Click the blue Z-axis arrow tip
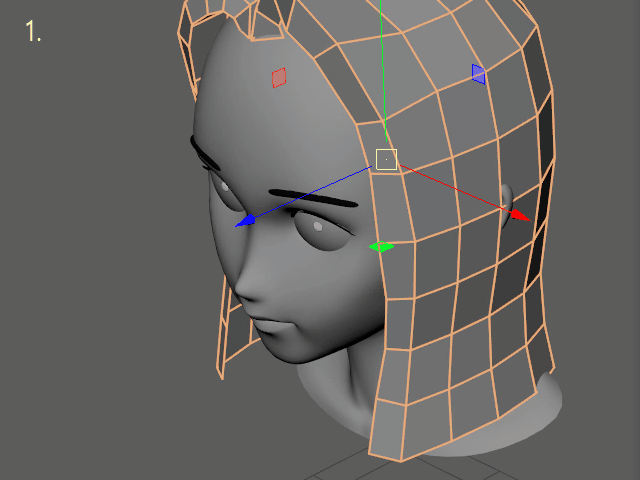The width and height of the screenshot is (640, 480). point(243,222)
